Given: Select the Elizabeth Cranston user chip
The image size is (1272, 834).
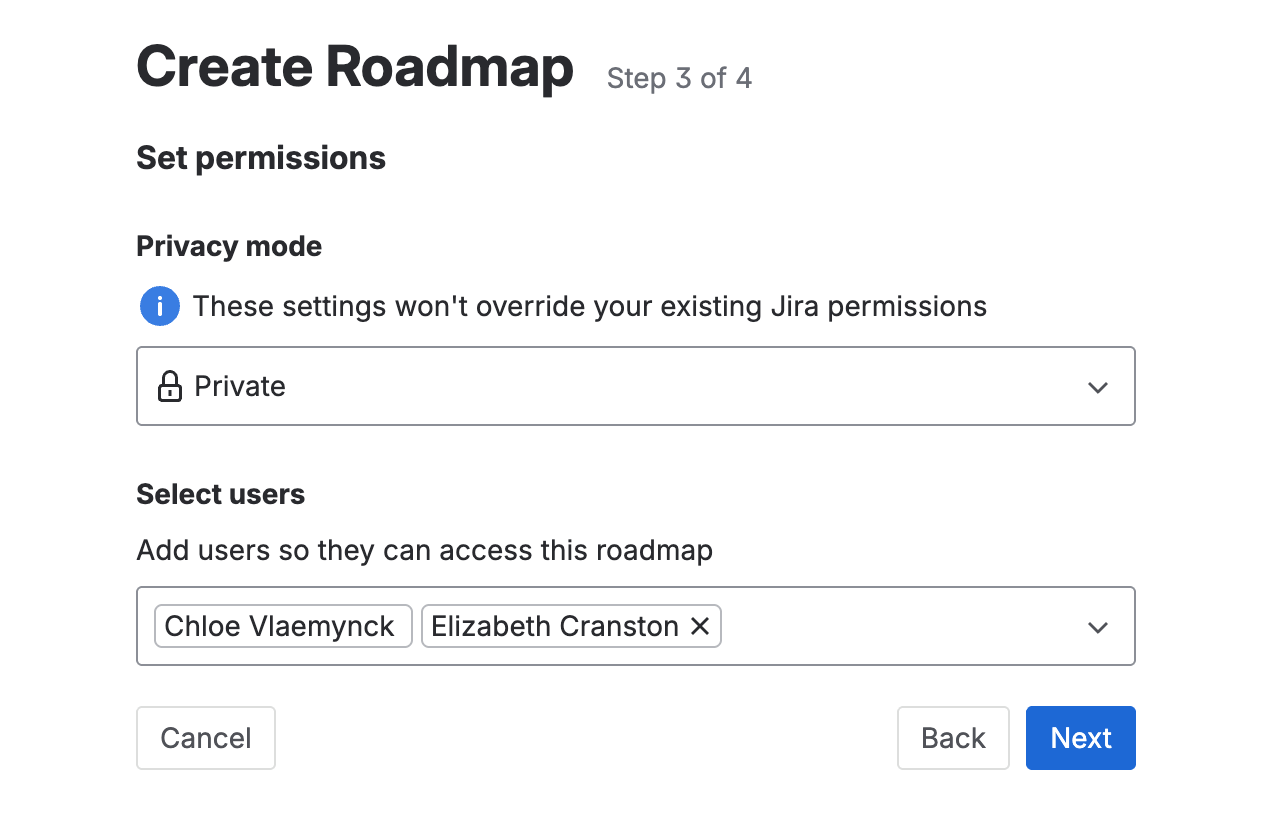Looking at the screenshot, I should 554,626.
